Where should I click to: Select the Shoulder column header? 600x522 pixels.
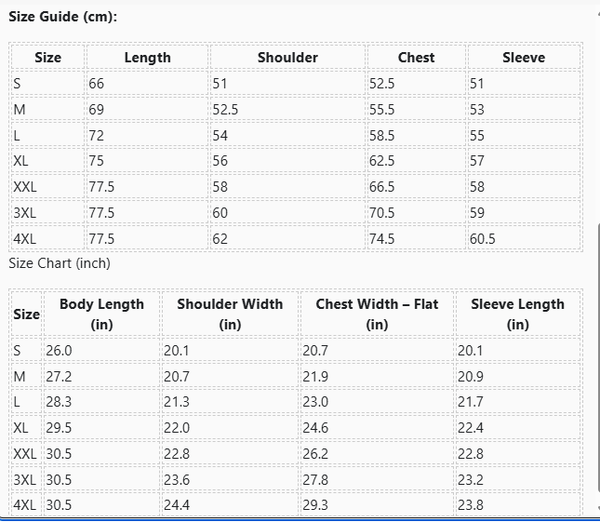pyautogui.click(x=288, y=58)
